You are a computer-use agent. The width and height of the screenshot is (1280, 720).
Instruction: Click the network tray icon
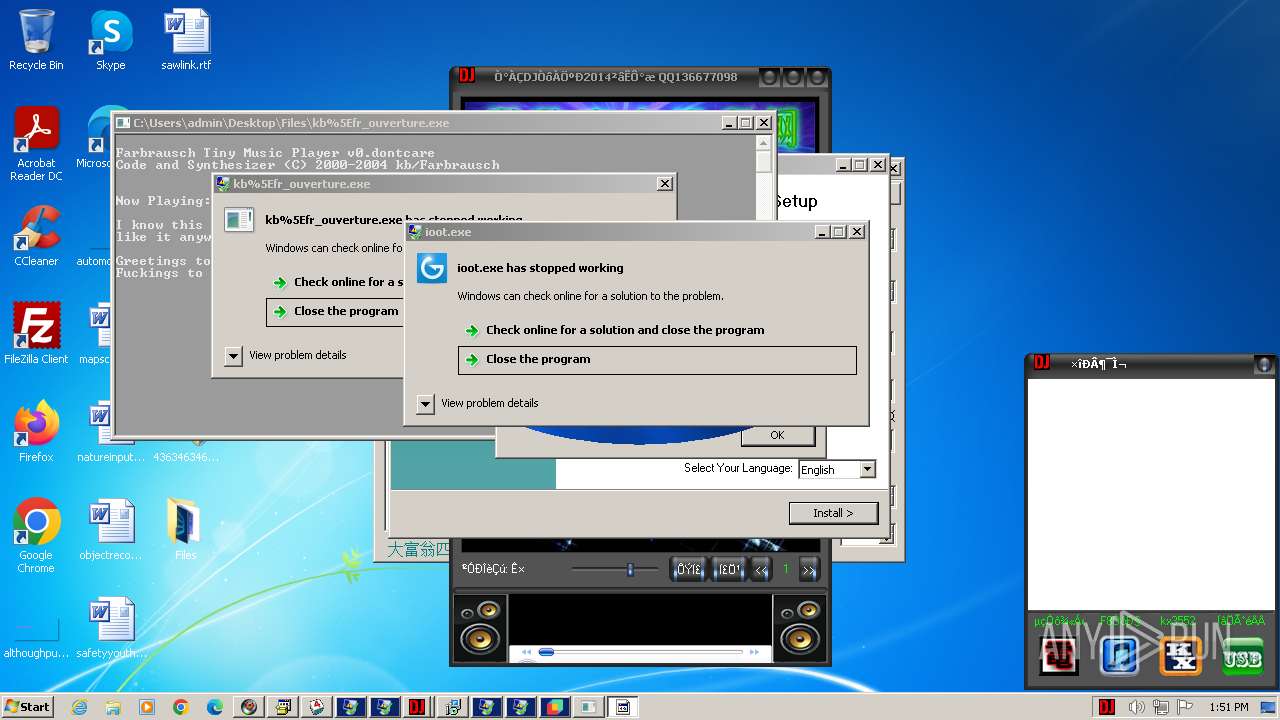coord(1161,707)
